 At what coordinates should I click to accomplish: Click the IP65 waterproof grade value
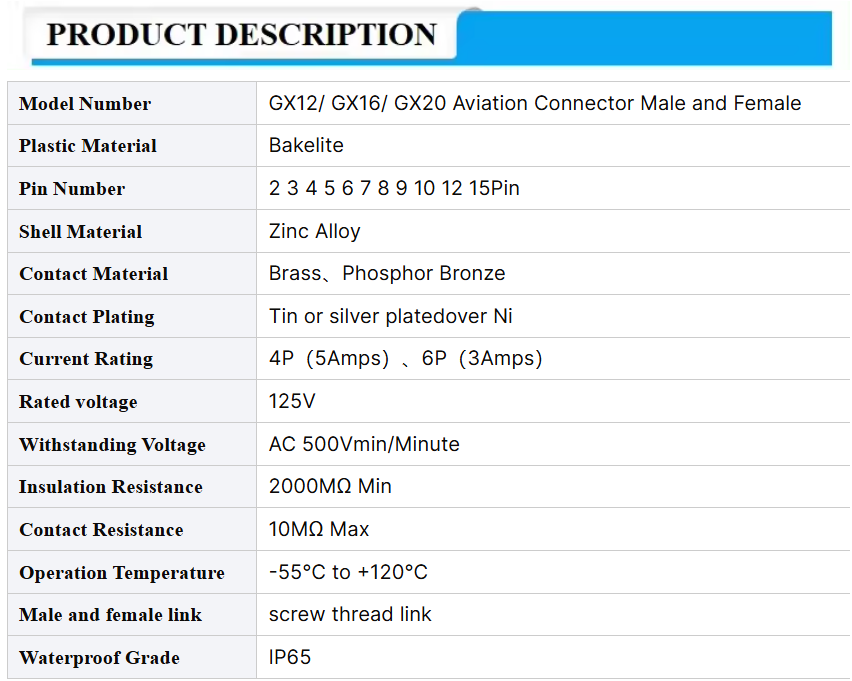click(x=290, y=657)
